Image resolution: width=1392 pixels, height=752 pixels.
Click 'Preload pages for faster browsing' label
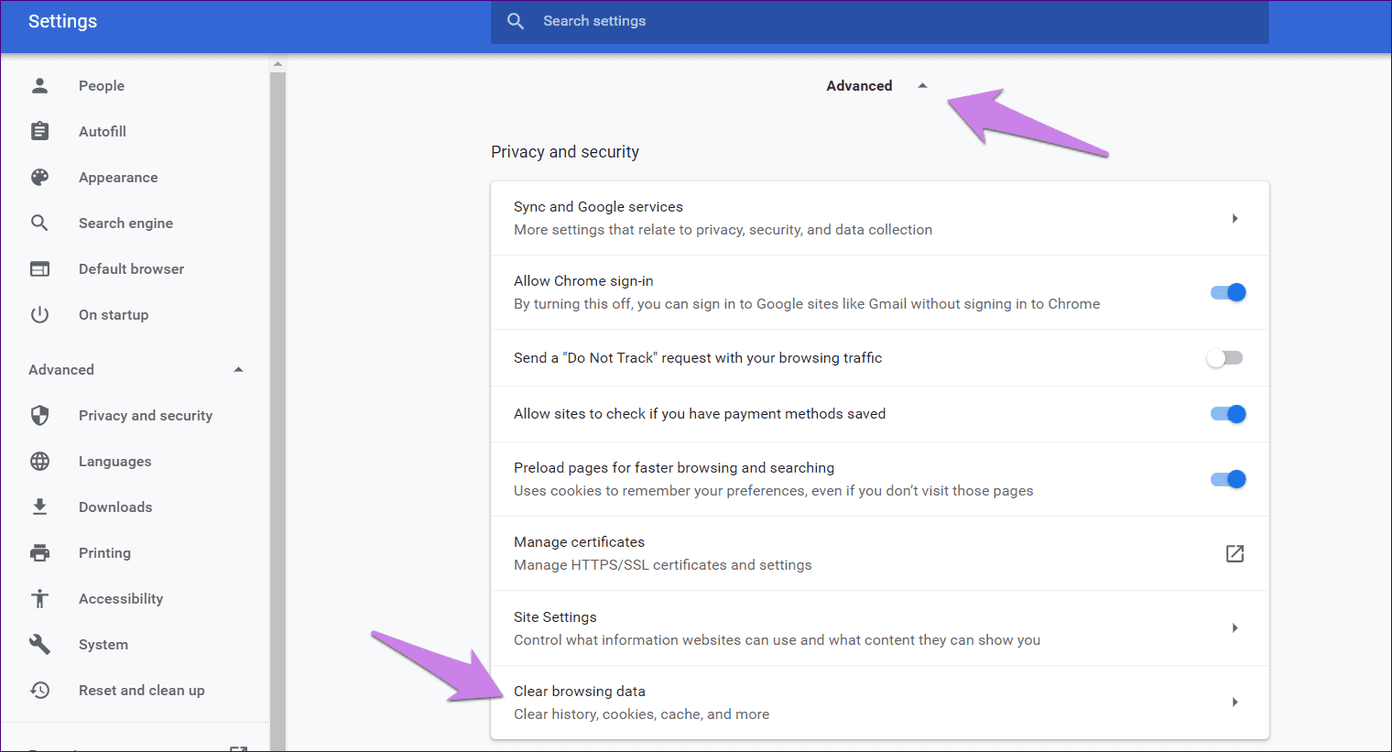coord(674,468)
